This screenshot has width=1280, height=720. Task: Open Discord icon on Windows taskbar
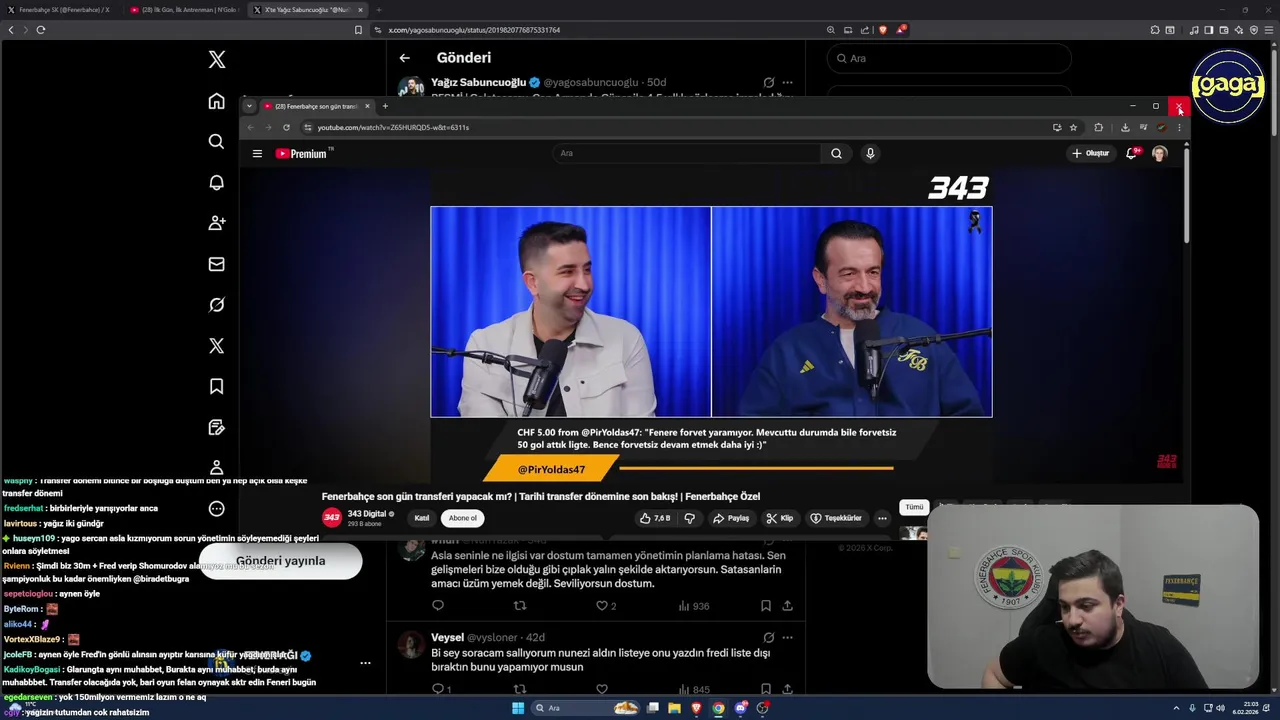740,708
